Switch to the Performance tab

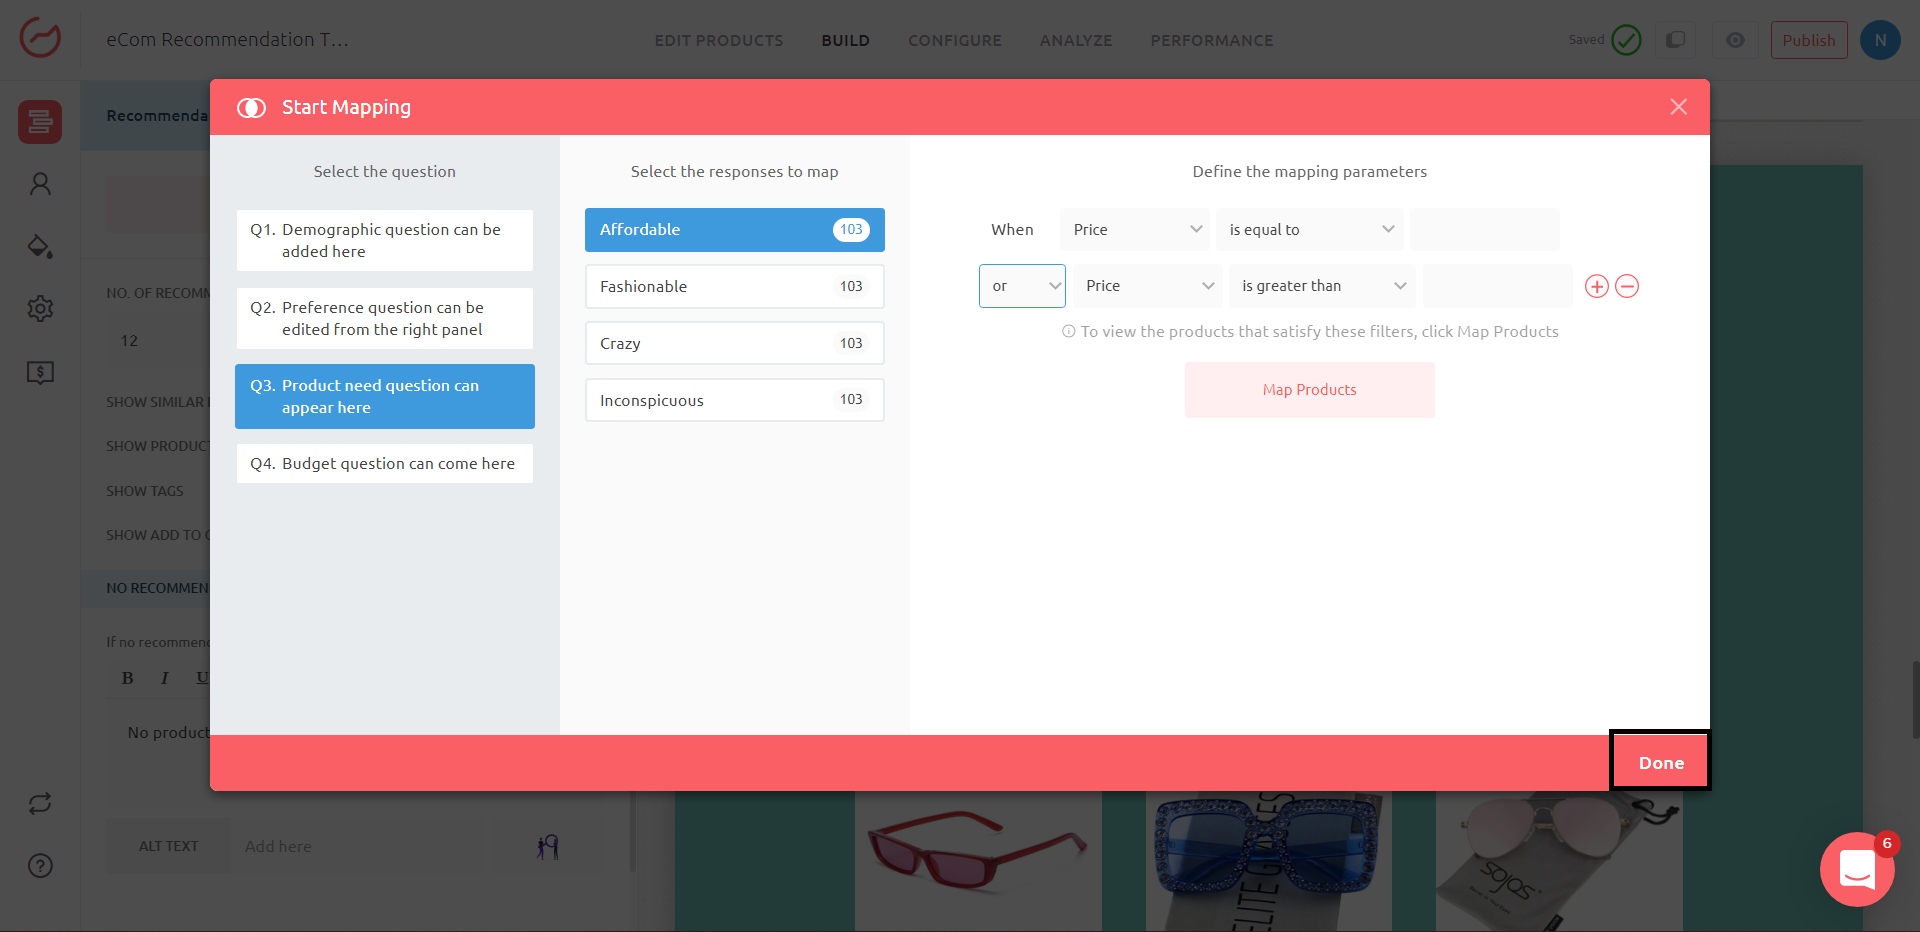coord(1212,41)
